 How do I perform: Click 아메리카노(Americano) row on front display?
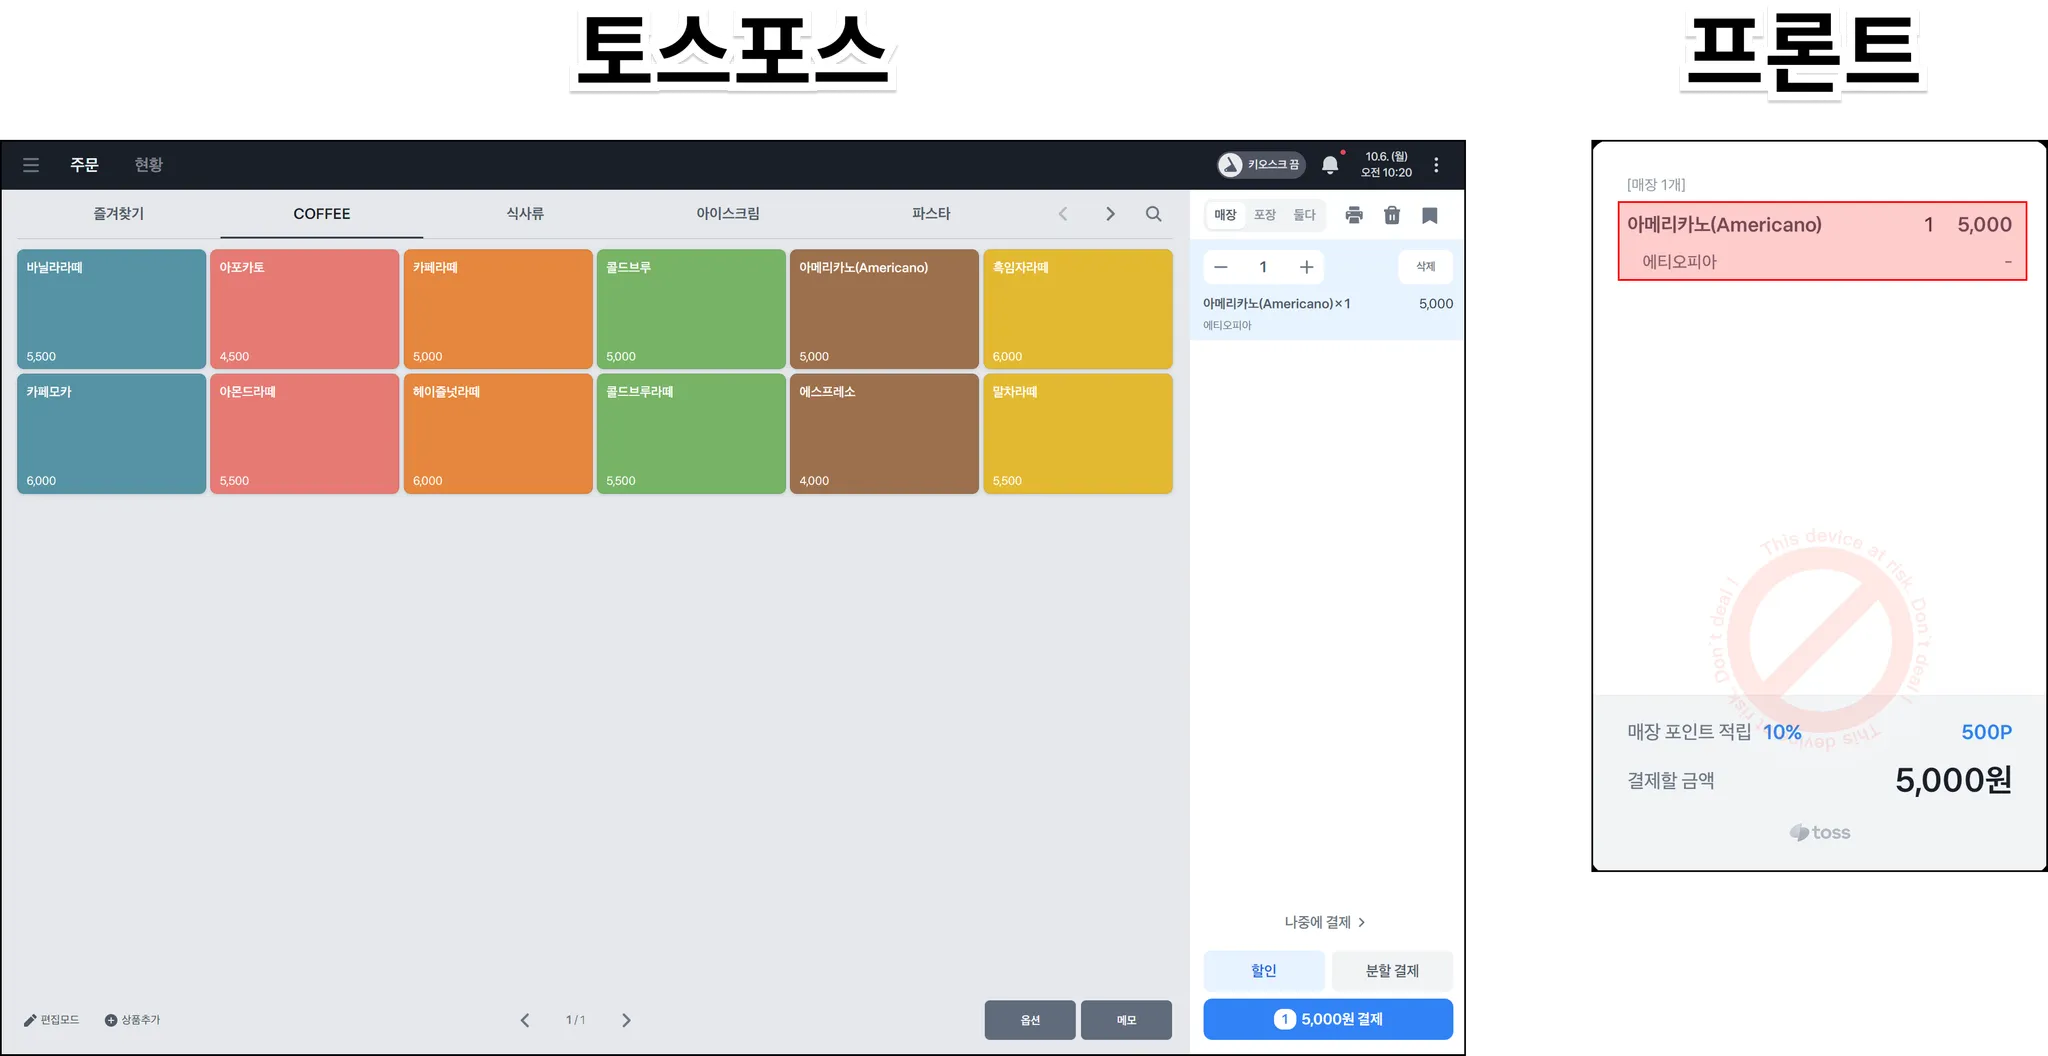[x=1822, y=241]
